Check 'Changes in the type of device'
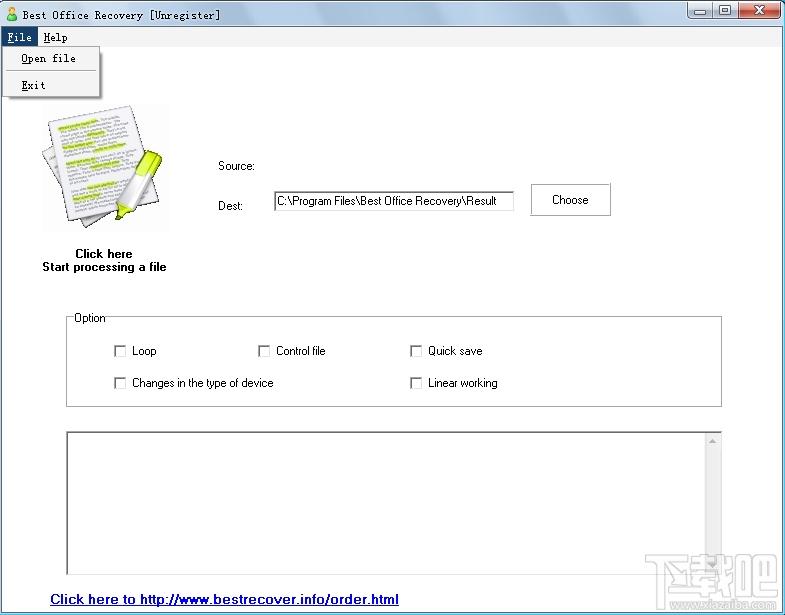This screenshot has height=615, width=785. pos(120,383)
